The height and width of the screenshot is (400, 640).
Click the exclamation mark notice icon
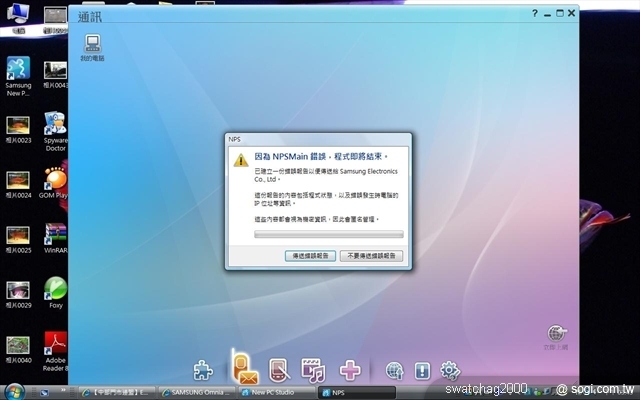point(422,371)
